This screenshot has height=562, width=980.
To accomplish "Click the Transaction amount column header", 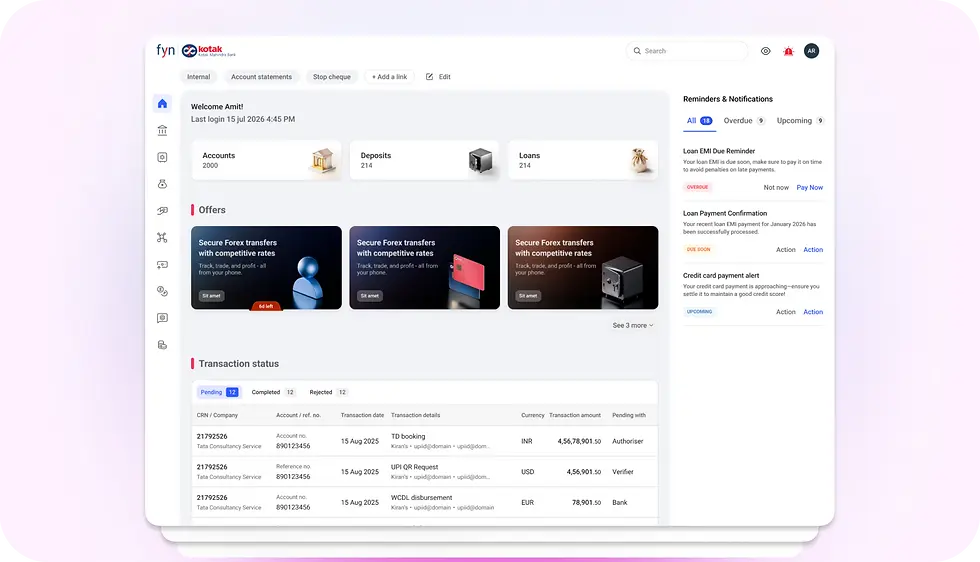I will 574,415.
